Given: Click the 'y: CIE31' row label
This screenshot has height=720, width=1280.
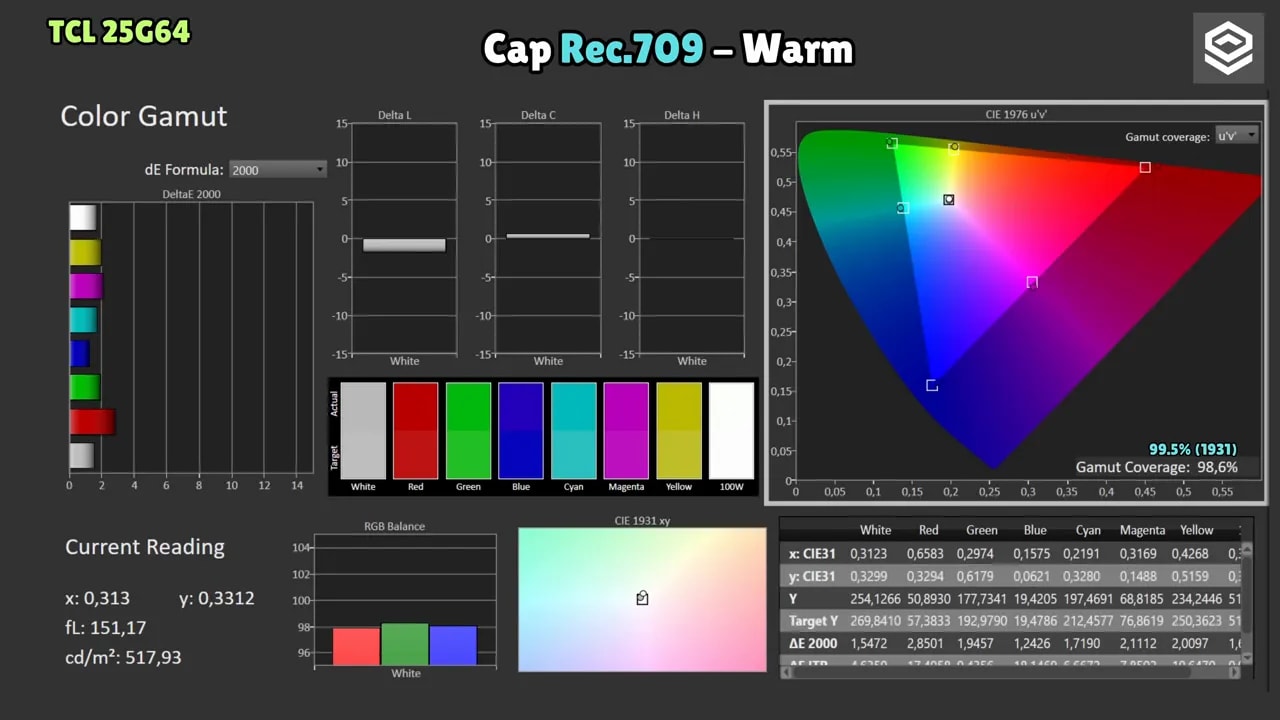Looking at the screenshot, I should click(x=812, y=576).
